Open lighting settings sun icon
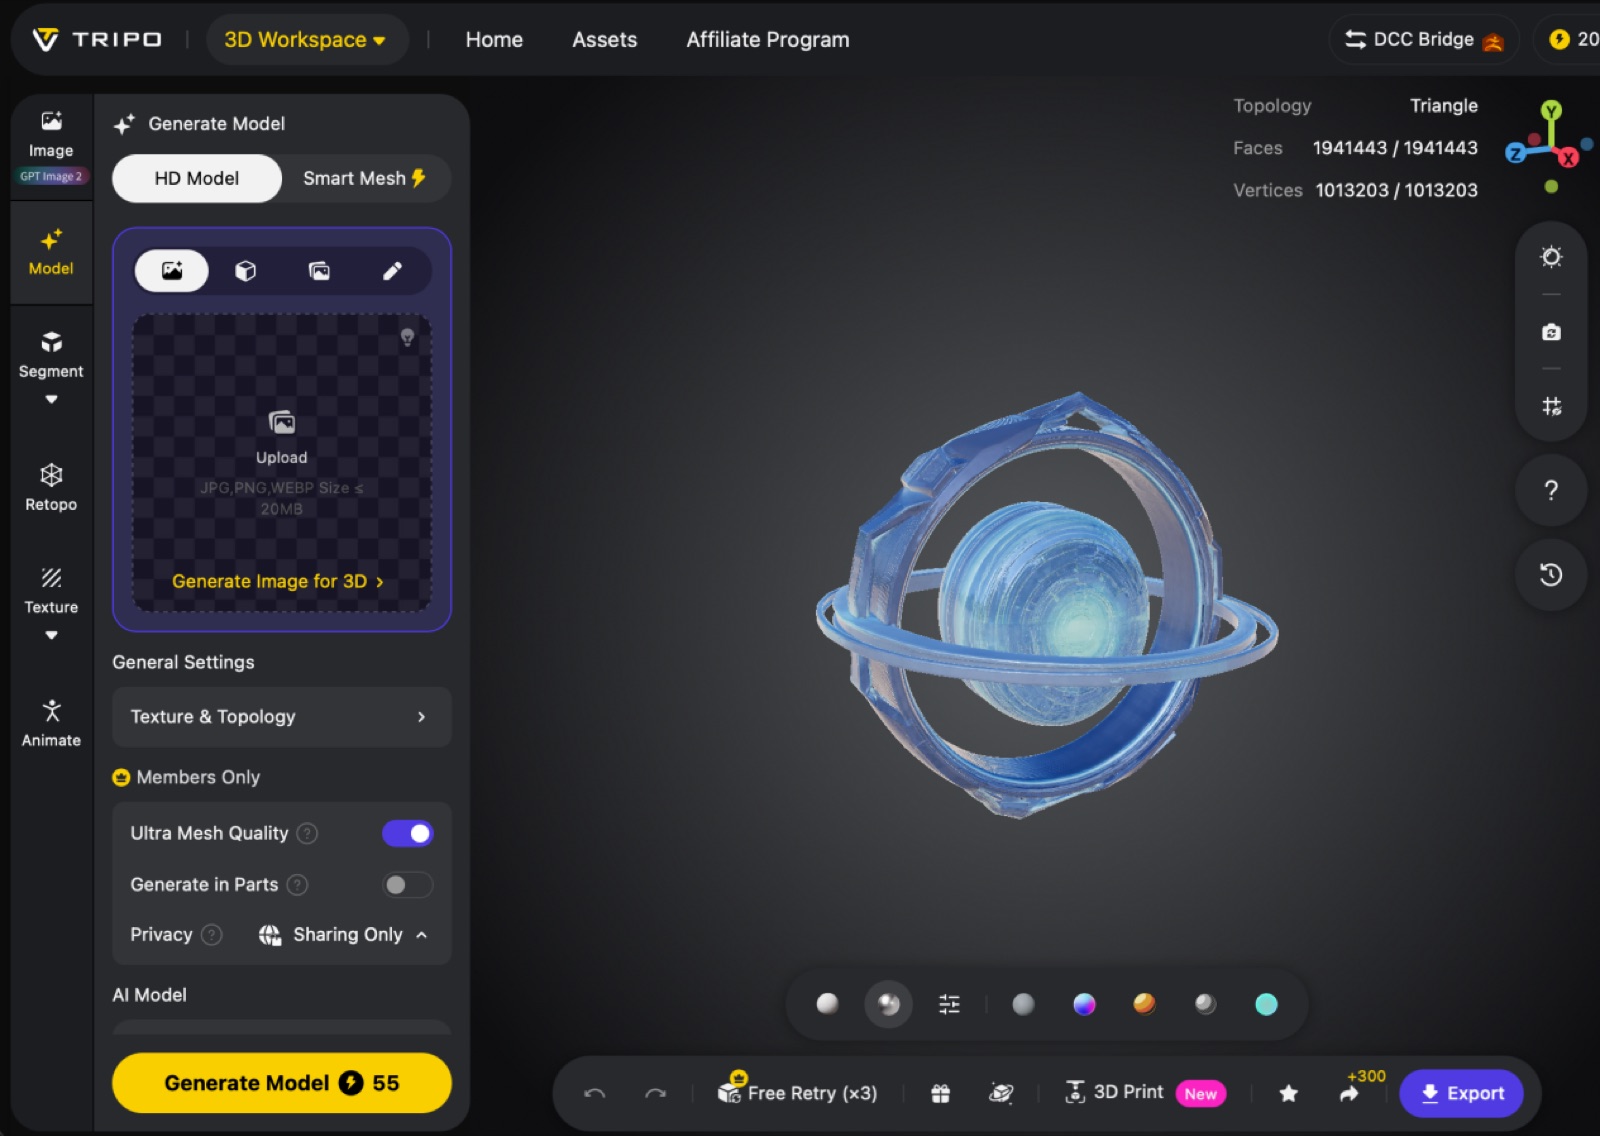Image resolution: width=1600 pixels, height=1136 pixels. point(1551,257)
